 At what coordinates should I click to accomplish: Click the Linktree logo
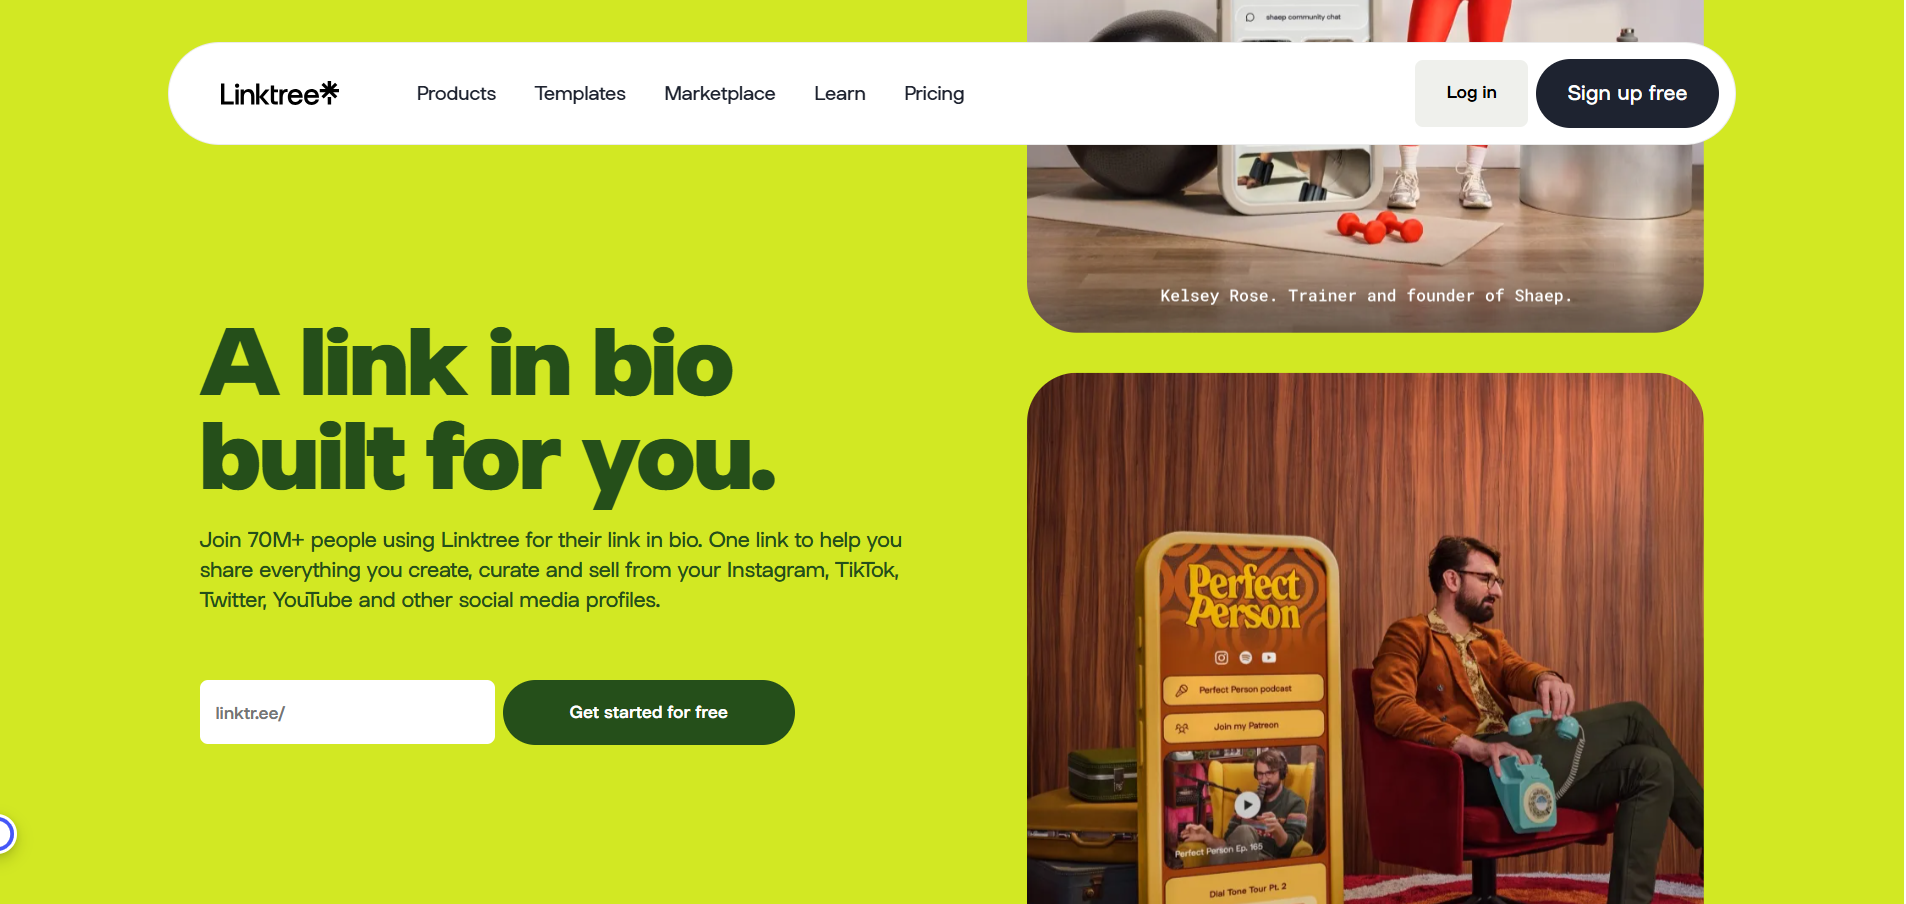pyautogui.click(x=279, y=93)
